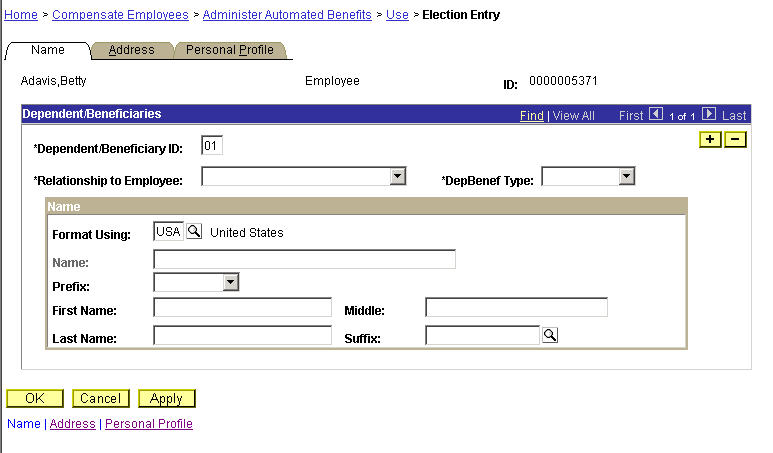Open the Compensate Employees breadcrumb link
The width and height of the screenshot is (773, 453).
coord(120,15)
